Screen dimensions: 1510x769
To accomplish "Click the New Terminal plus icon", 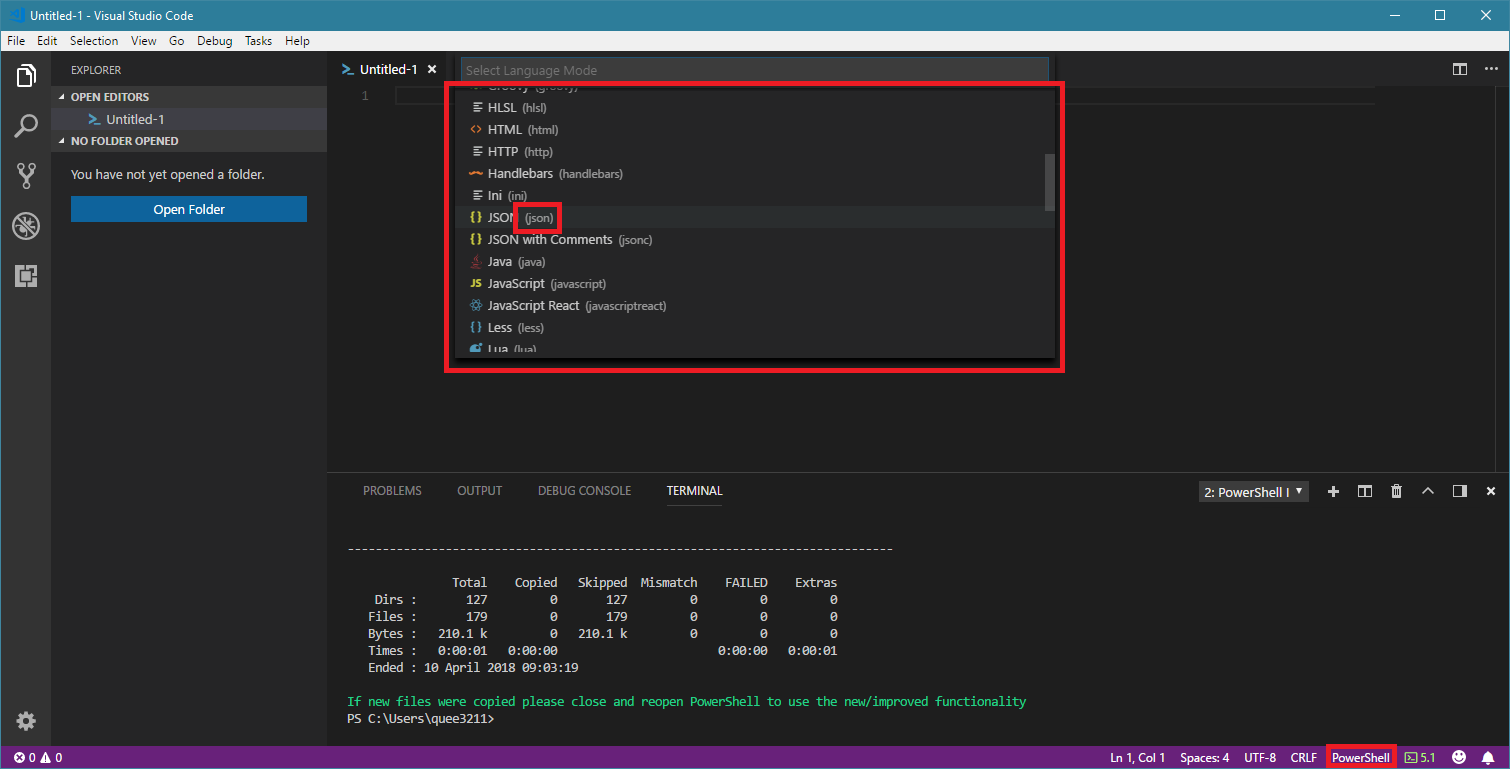I will (x=1333, y=491).
